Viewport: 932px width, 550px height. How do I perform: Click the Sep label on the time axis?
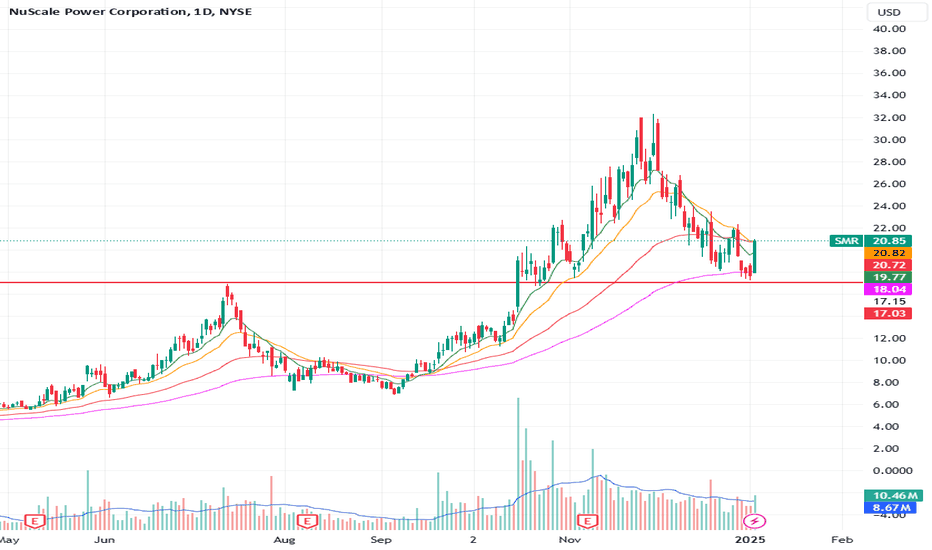380,540
